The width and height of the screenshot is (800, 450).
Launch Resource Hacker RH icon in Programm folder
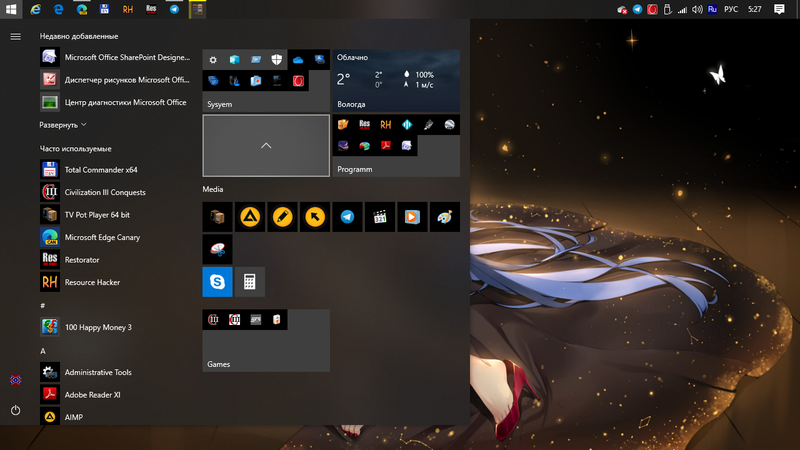click(386, 124)
